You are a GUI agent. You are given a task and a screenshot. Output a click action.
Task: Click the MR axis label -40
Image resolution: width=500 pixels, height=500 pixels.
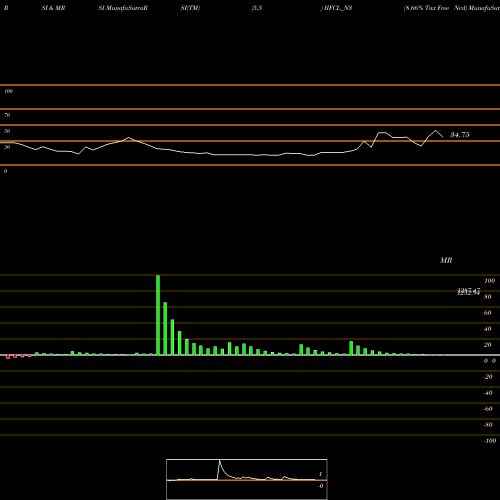pyautogui.click(x=488, y=393)
